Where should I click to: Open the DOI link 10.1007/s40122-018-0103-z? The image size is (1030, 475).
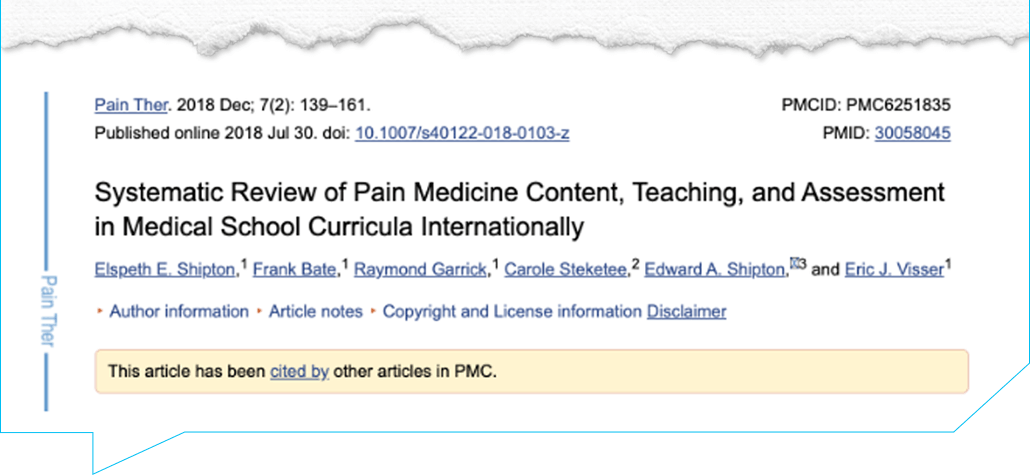(462, 133)
